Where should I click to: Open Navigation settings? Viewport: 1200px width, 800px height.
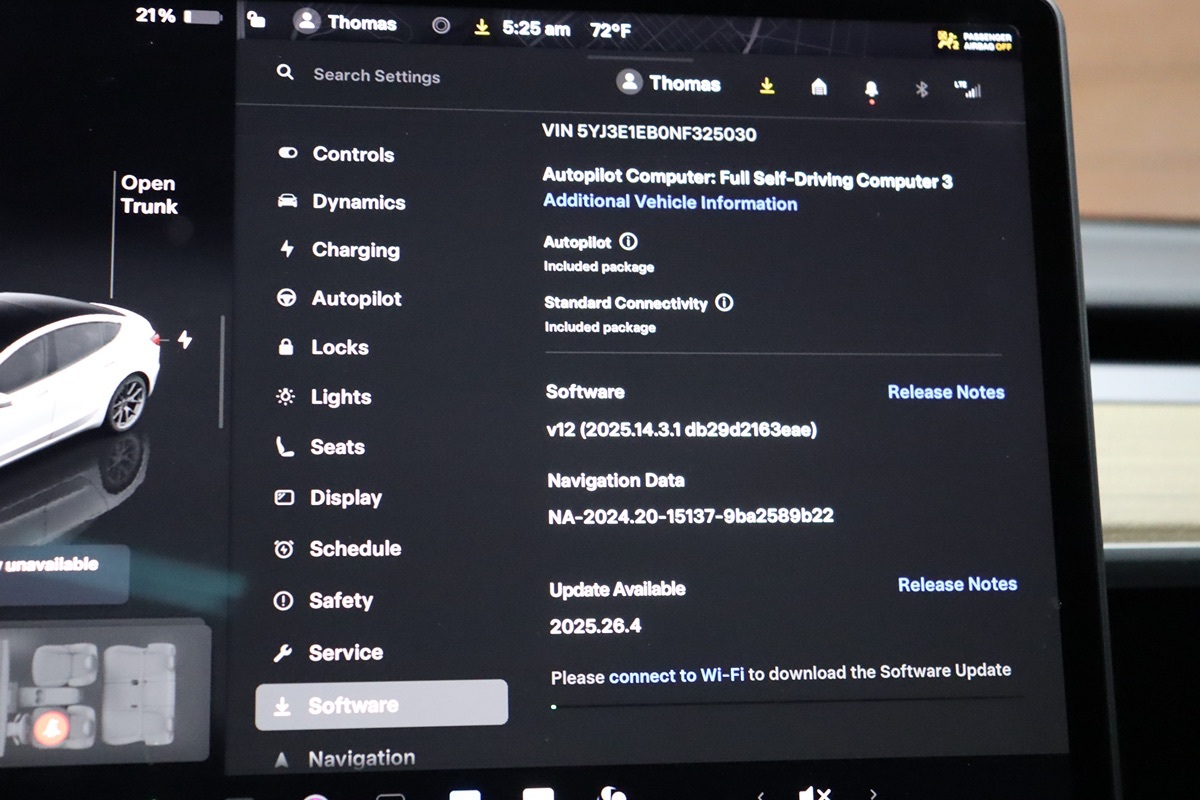344,759
